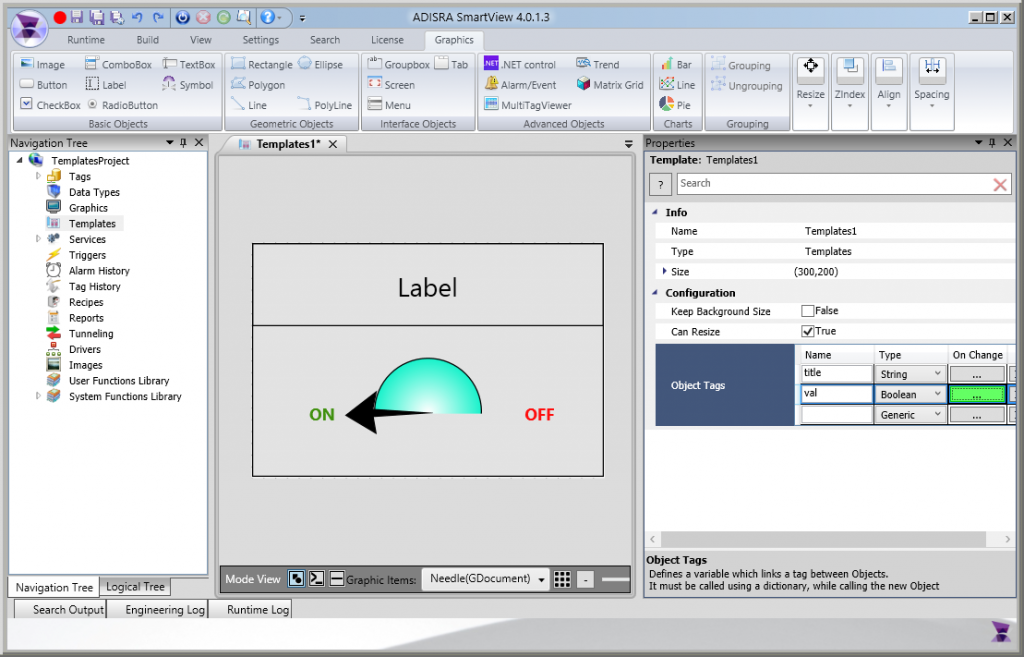
Task: Select the PolyLine tool
Action: (x=325, y=105)
